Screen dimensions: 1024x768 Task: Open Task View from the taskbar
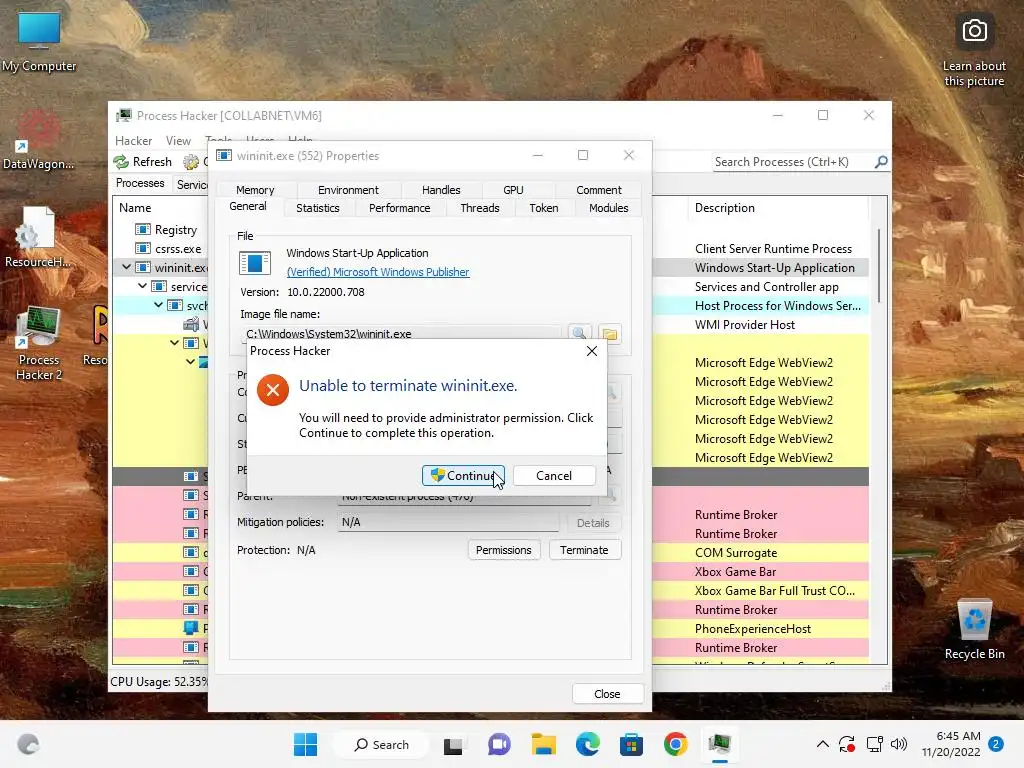tap(453, 744)
